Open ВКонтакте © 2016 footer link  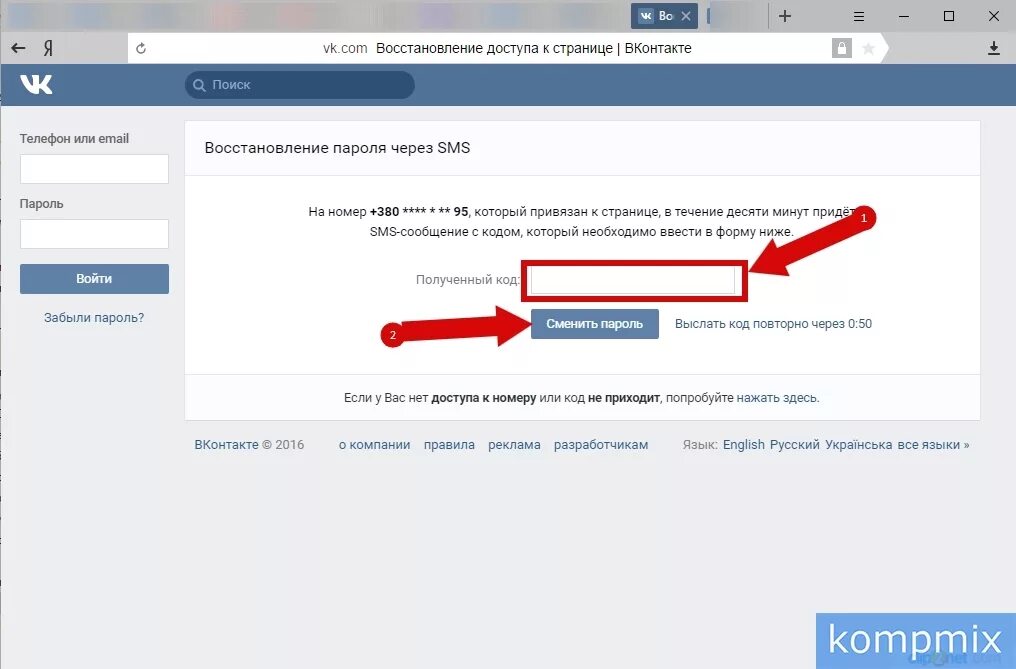(249, 445)
